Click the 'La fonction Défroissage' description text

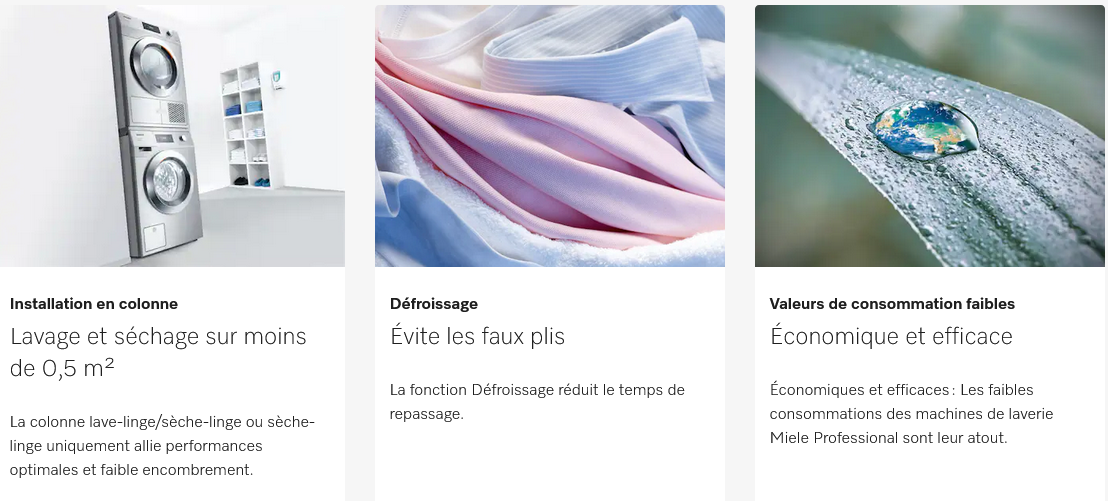[x=537, y=401]
